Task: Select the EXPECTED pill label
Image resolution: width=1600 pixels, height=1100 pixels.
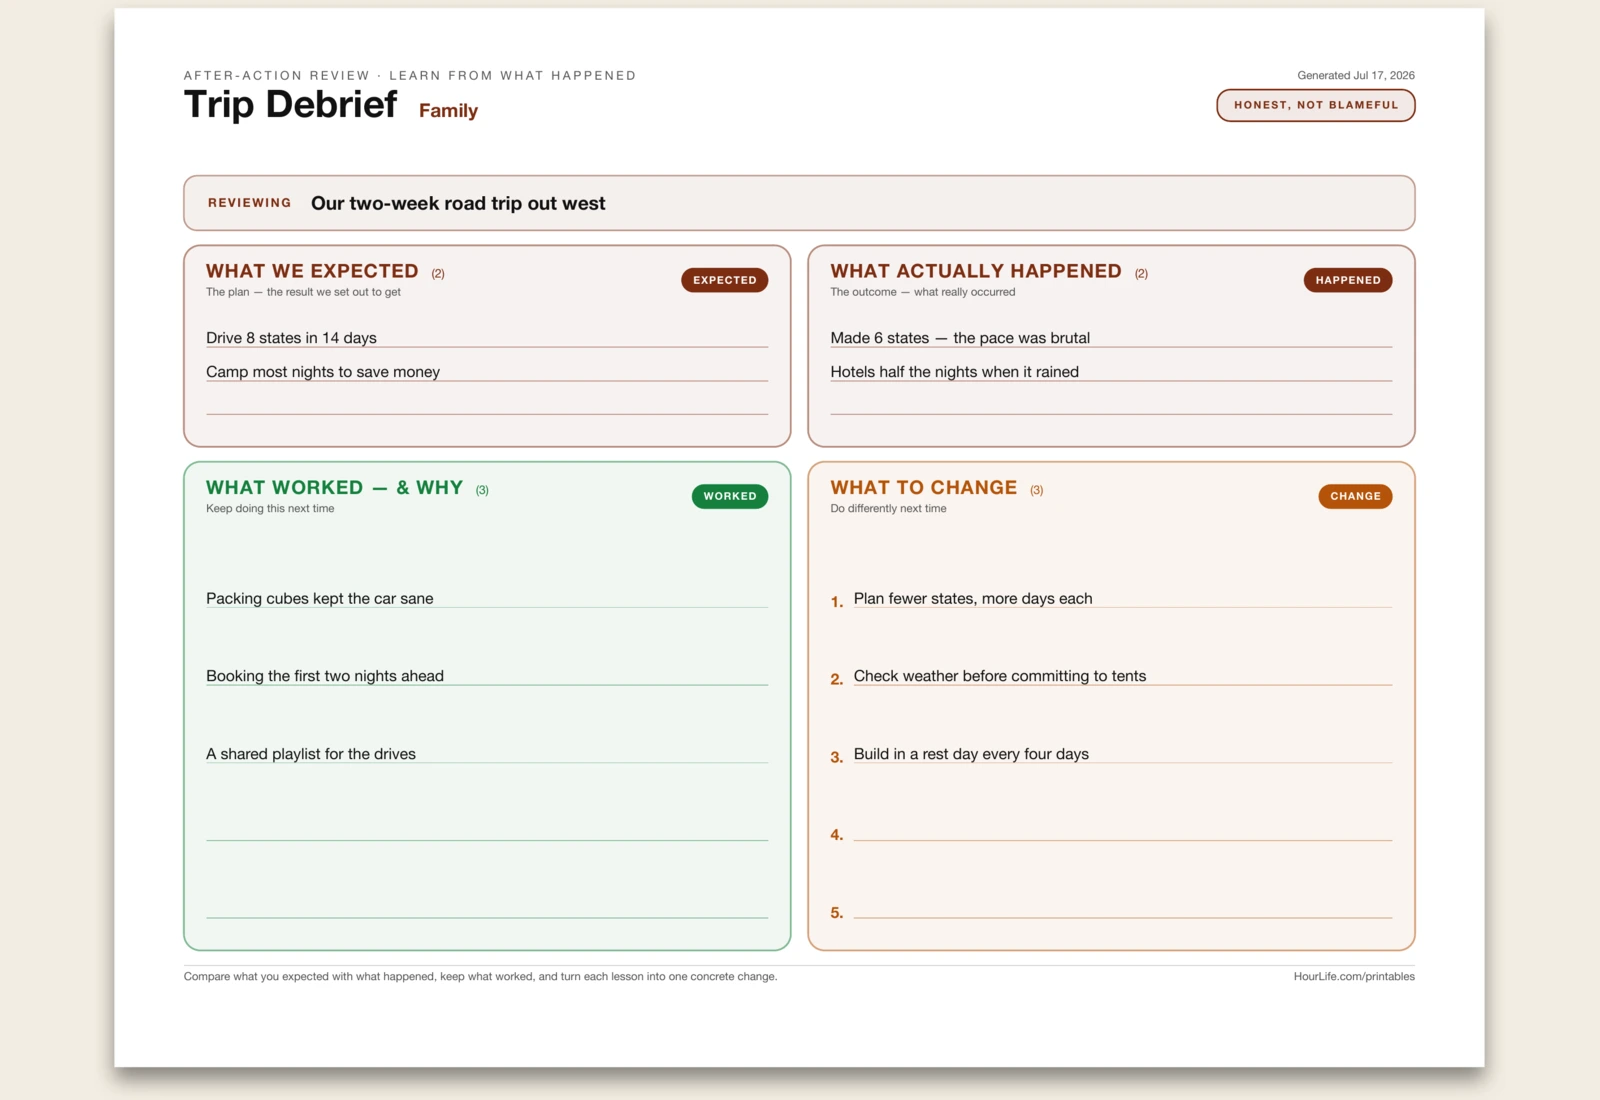Action: click(724, 280)
